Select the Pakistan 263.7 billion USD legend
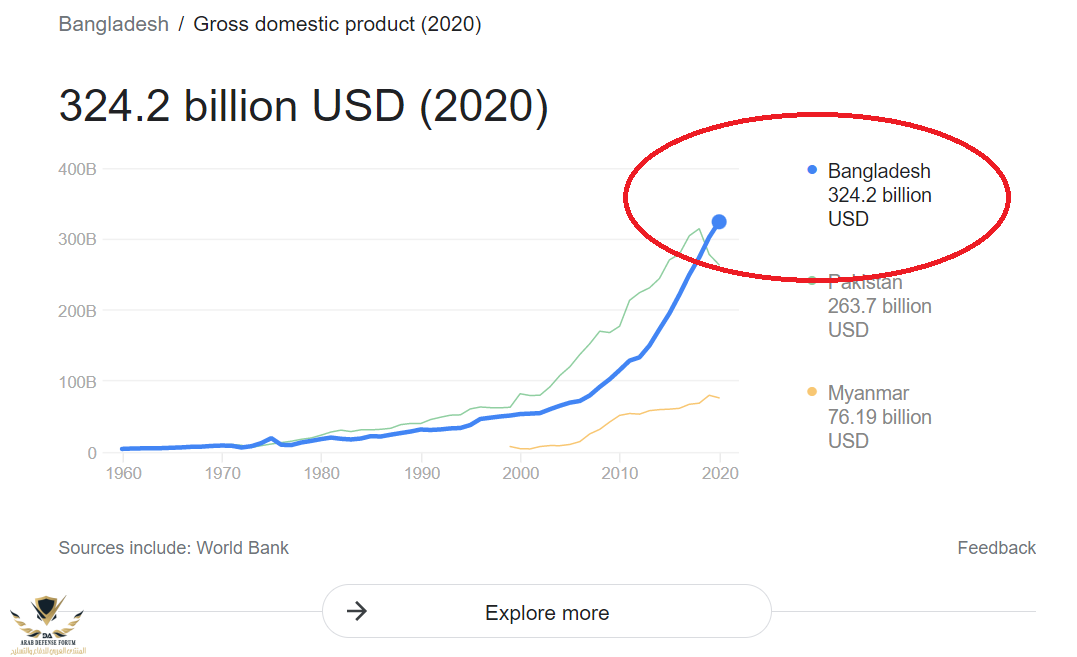 coord(879,306)
